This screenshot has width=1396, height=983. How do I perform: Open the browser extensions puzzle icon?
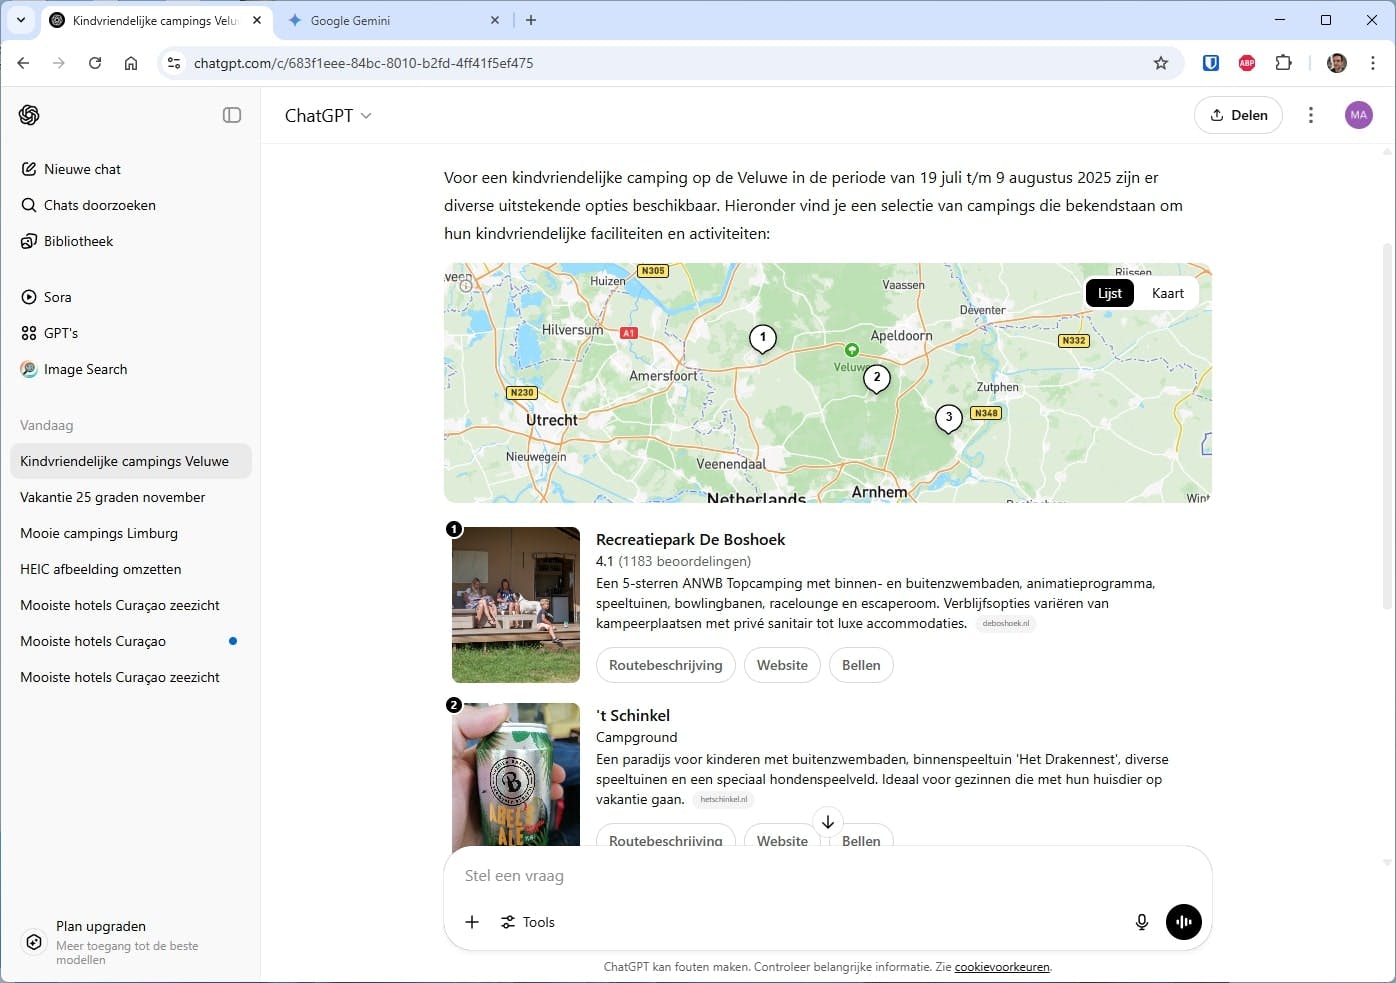(x=1284, y=63)
